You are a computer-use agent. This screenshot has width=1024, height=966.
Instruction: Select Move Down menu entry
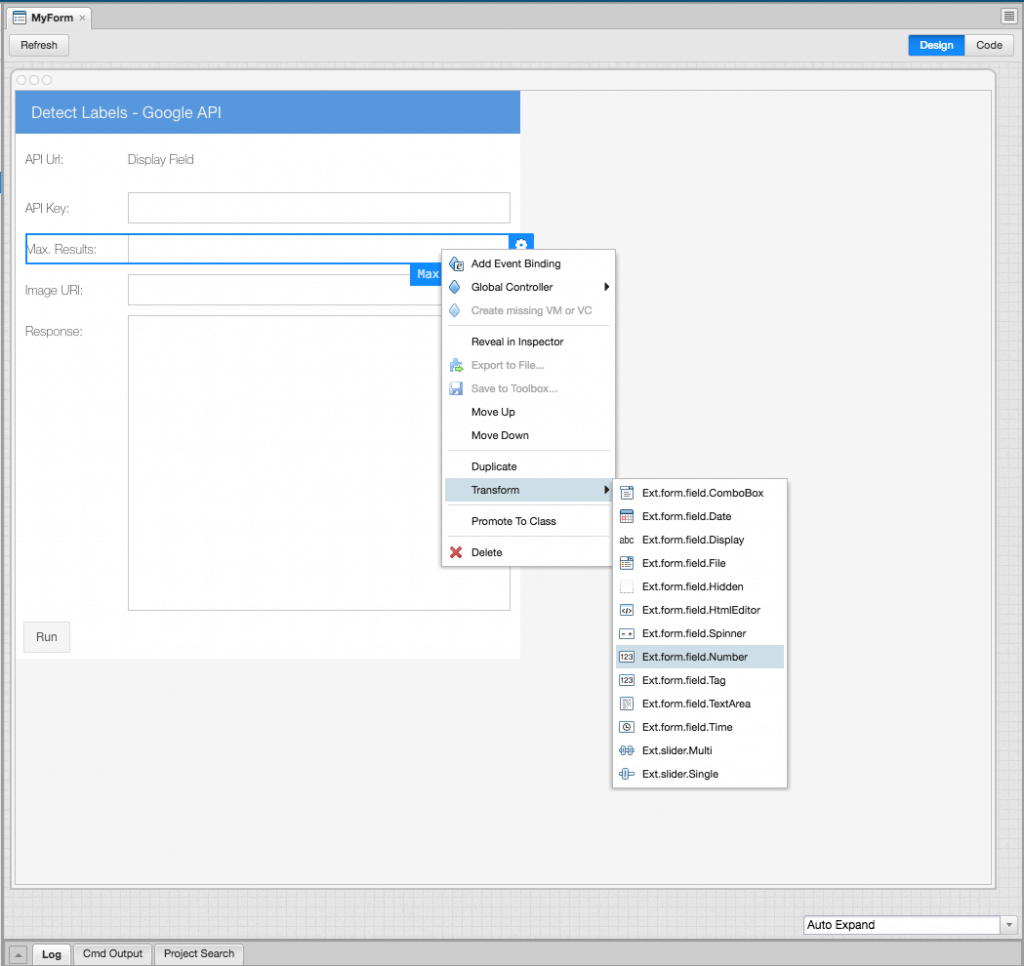coord(528,436)
